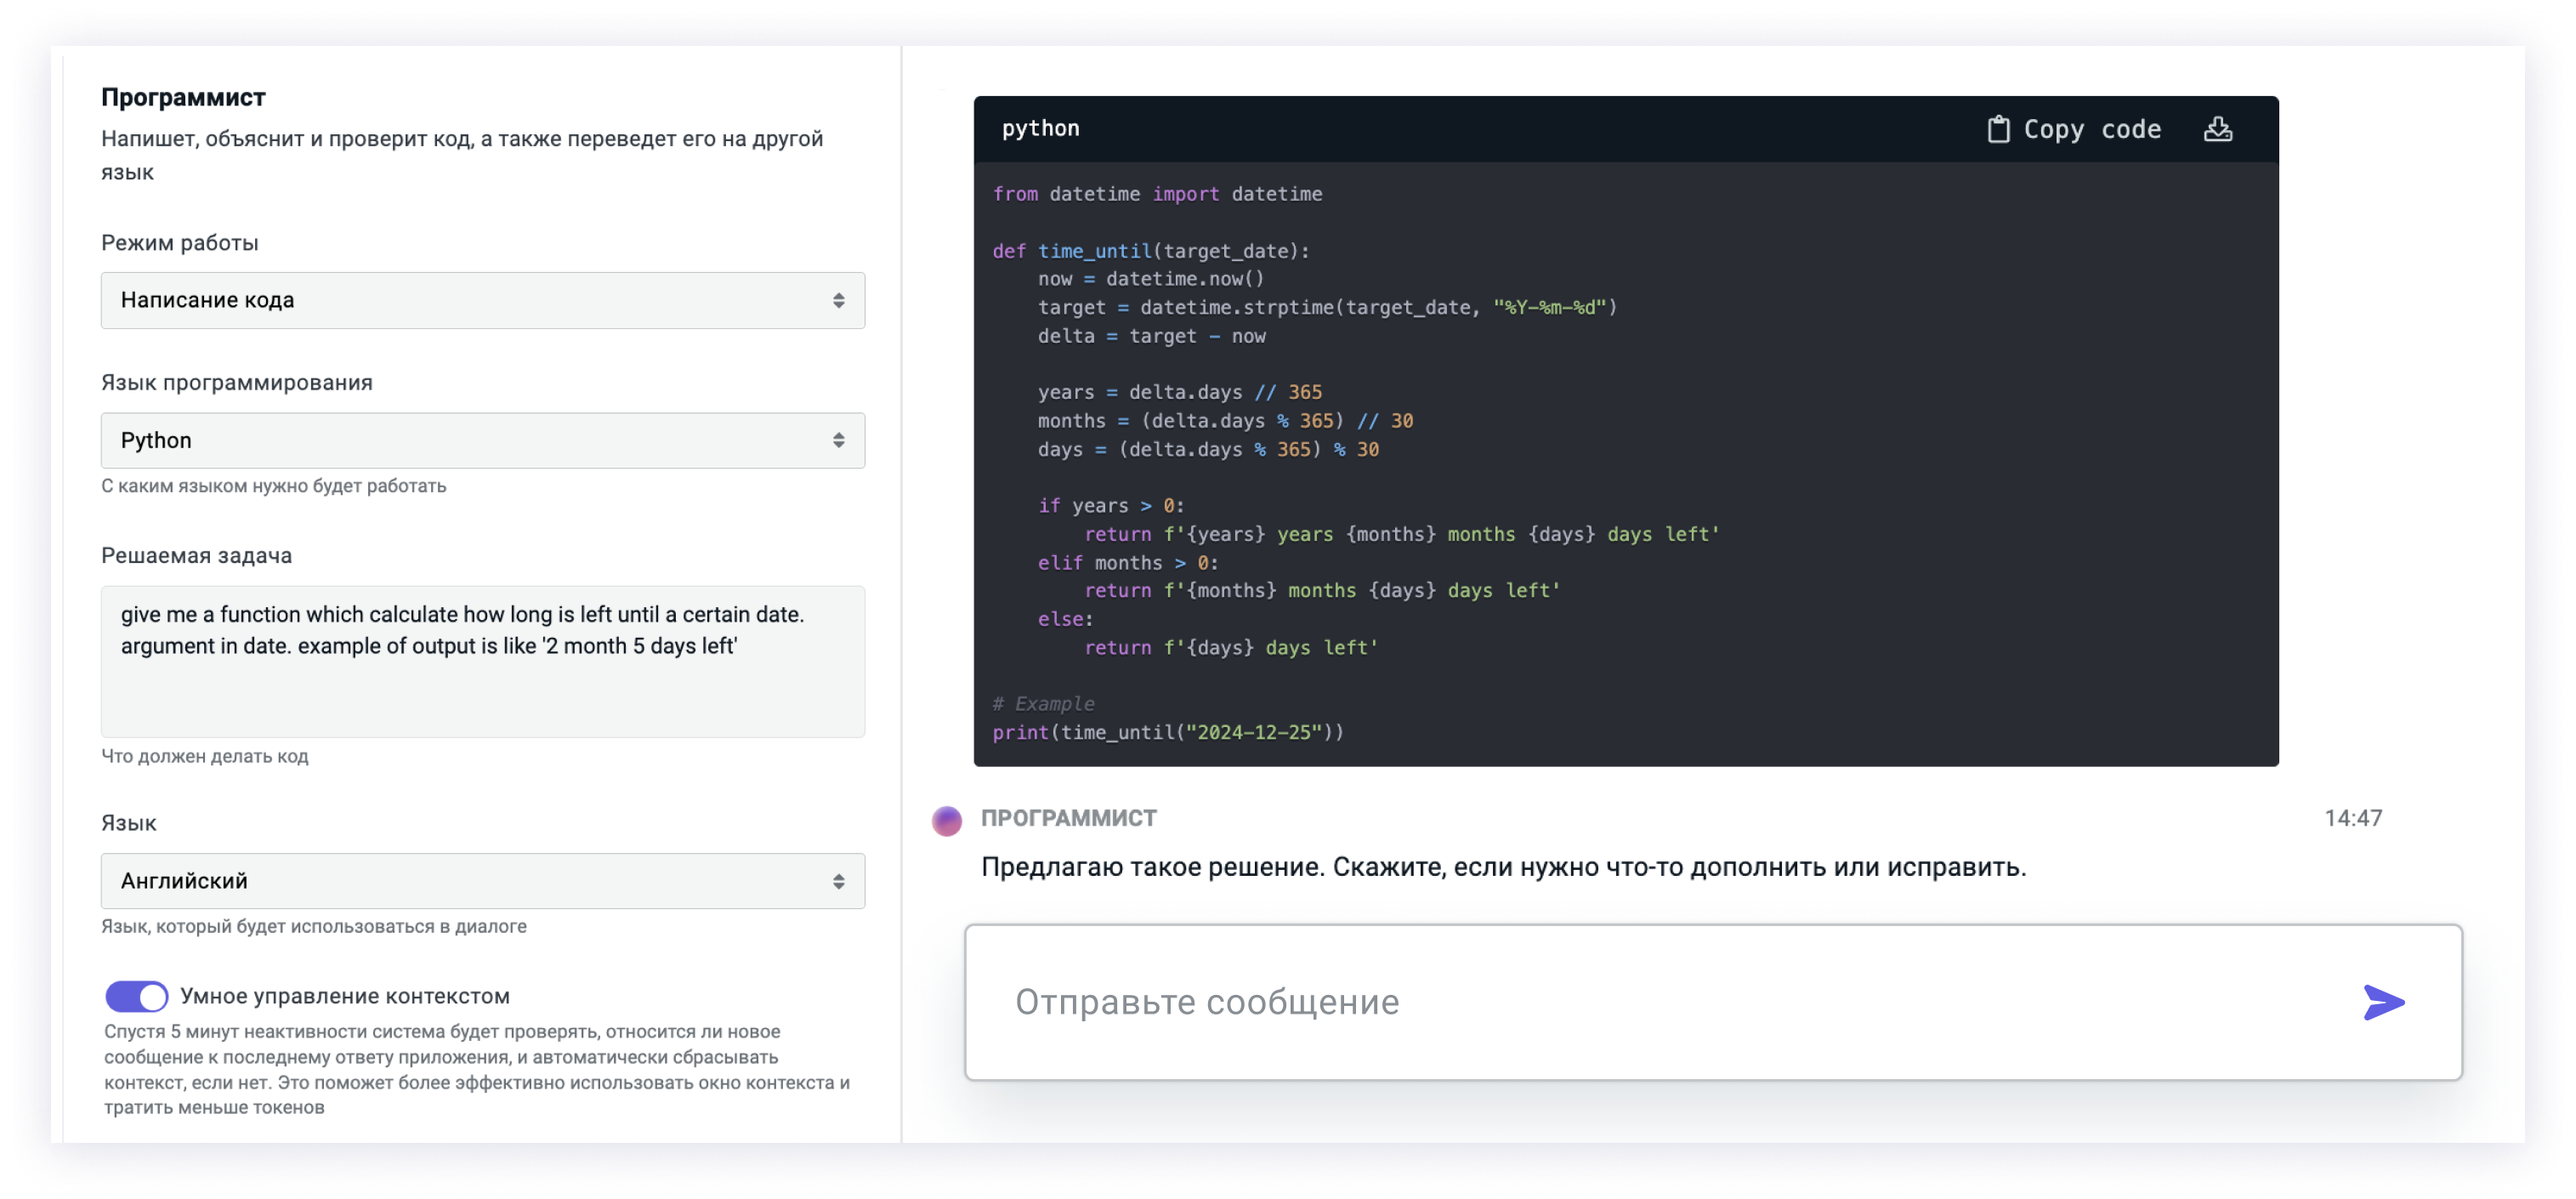Expand the Язык dropdown showing Английский

pos(482,881)
